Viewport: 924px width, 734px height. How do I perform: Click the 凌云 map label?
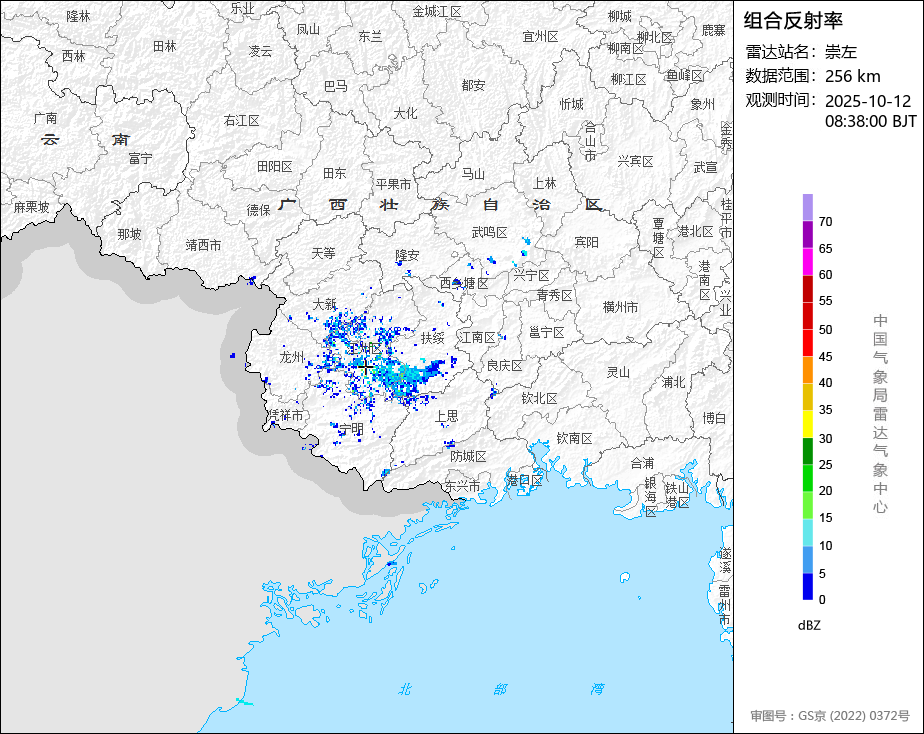tap(260, 51)
